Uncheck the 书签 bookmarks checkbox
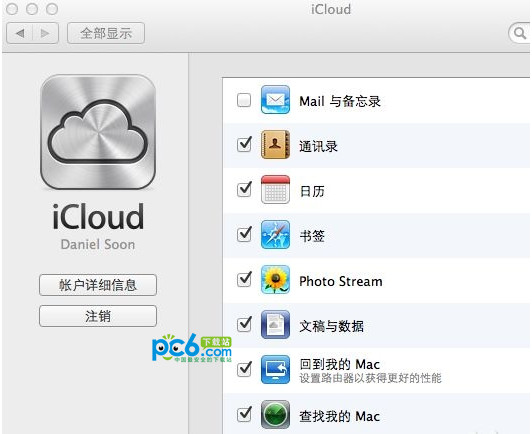The height and width of the screenshot is (434, 532). [244, 235]
